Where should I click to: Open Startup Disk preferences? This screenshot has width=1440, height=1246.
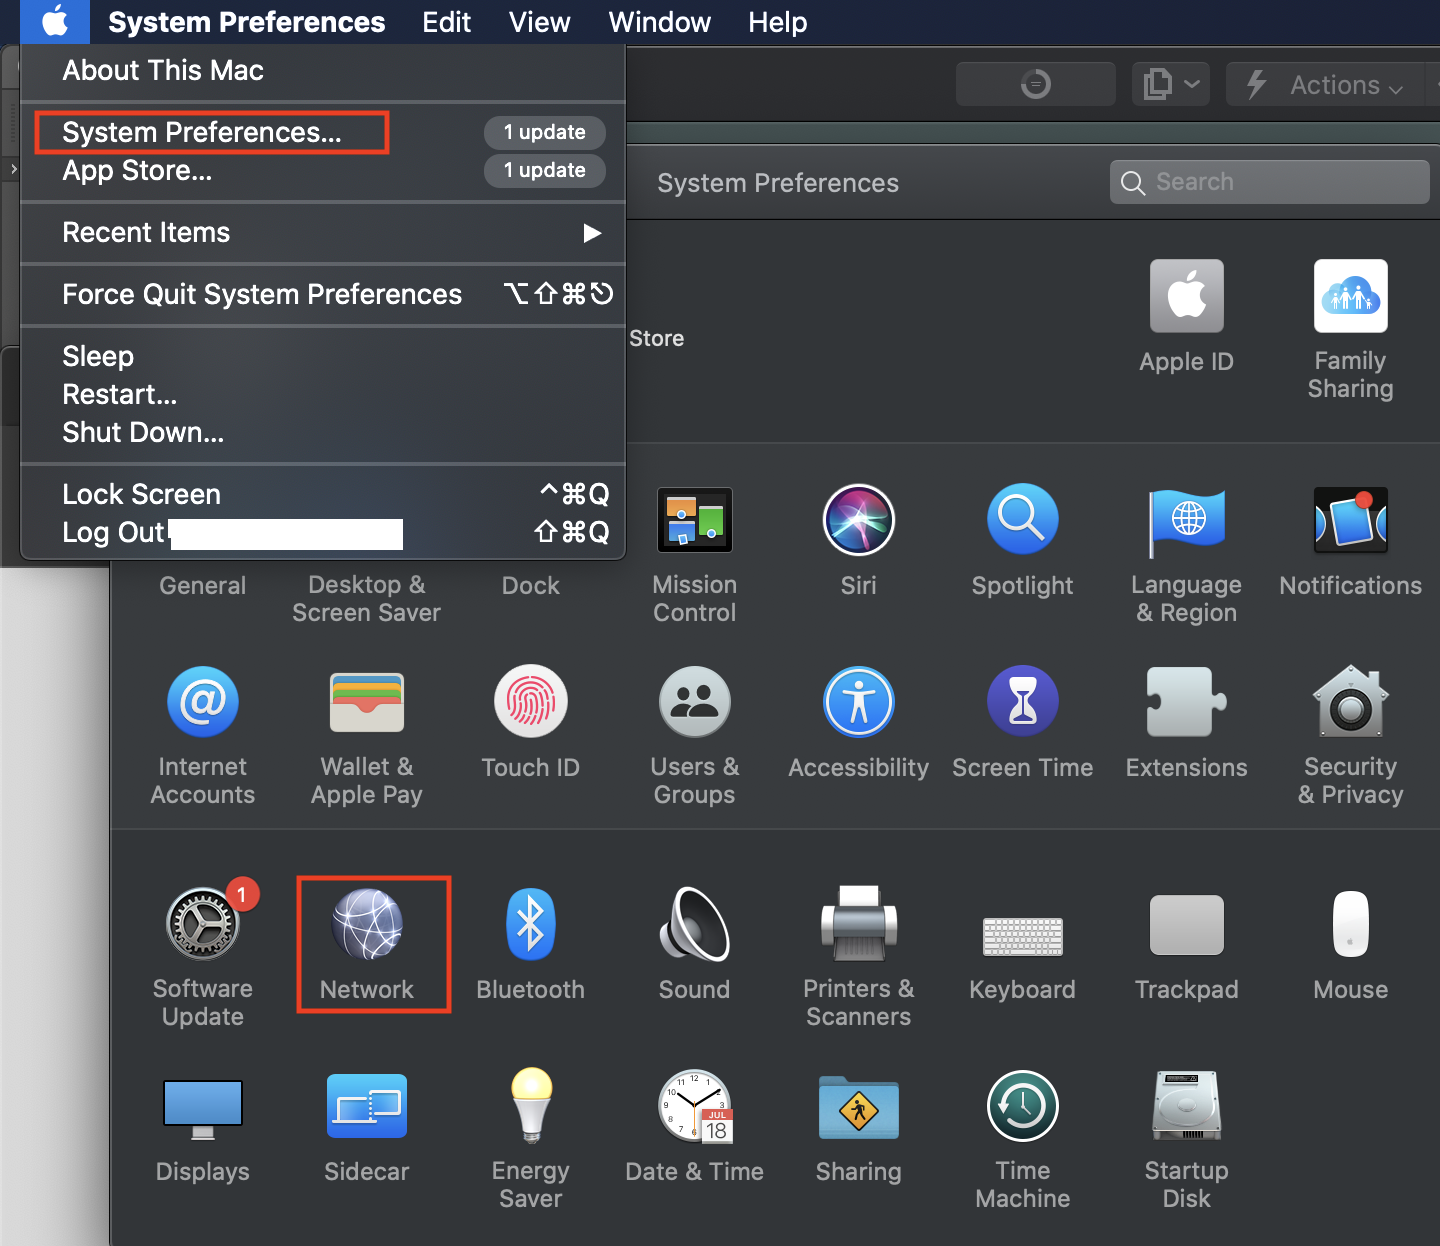point(1186,1141)
